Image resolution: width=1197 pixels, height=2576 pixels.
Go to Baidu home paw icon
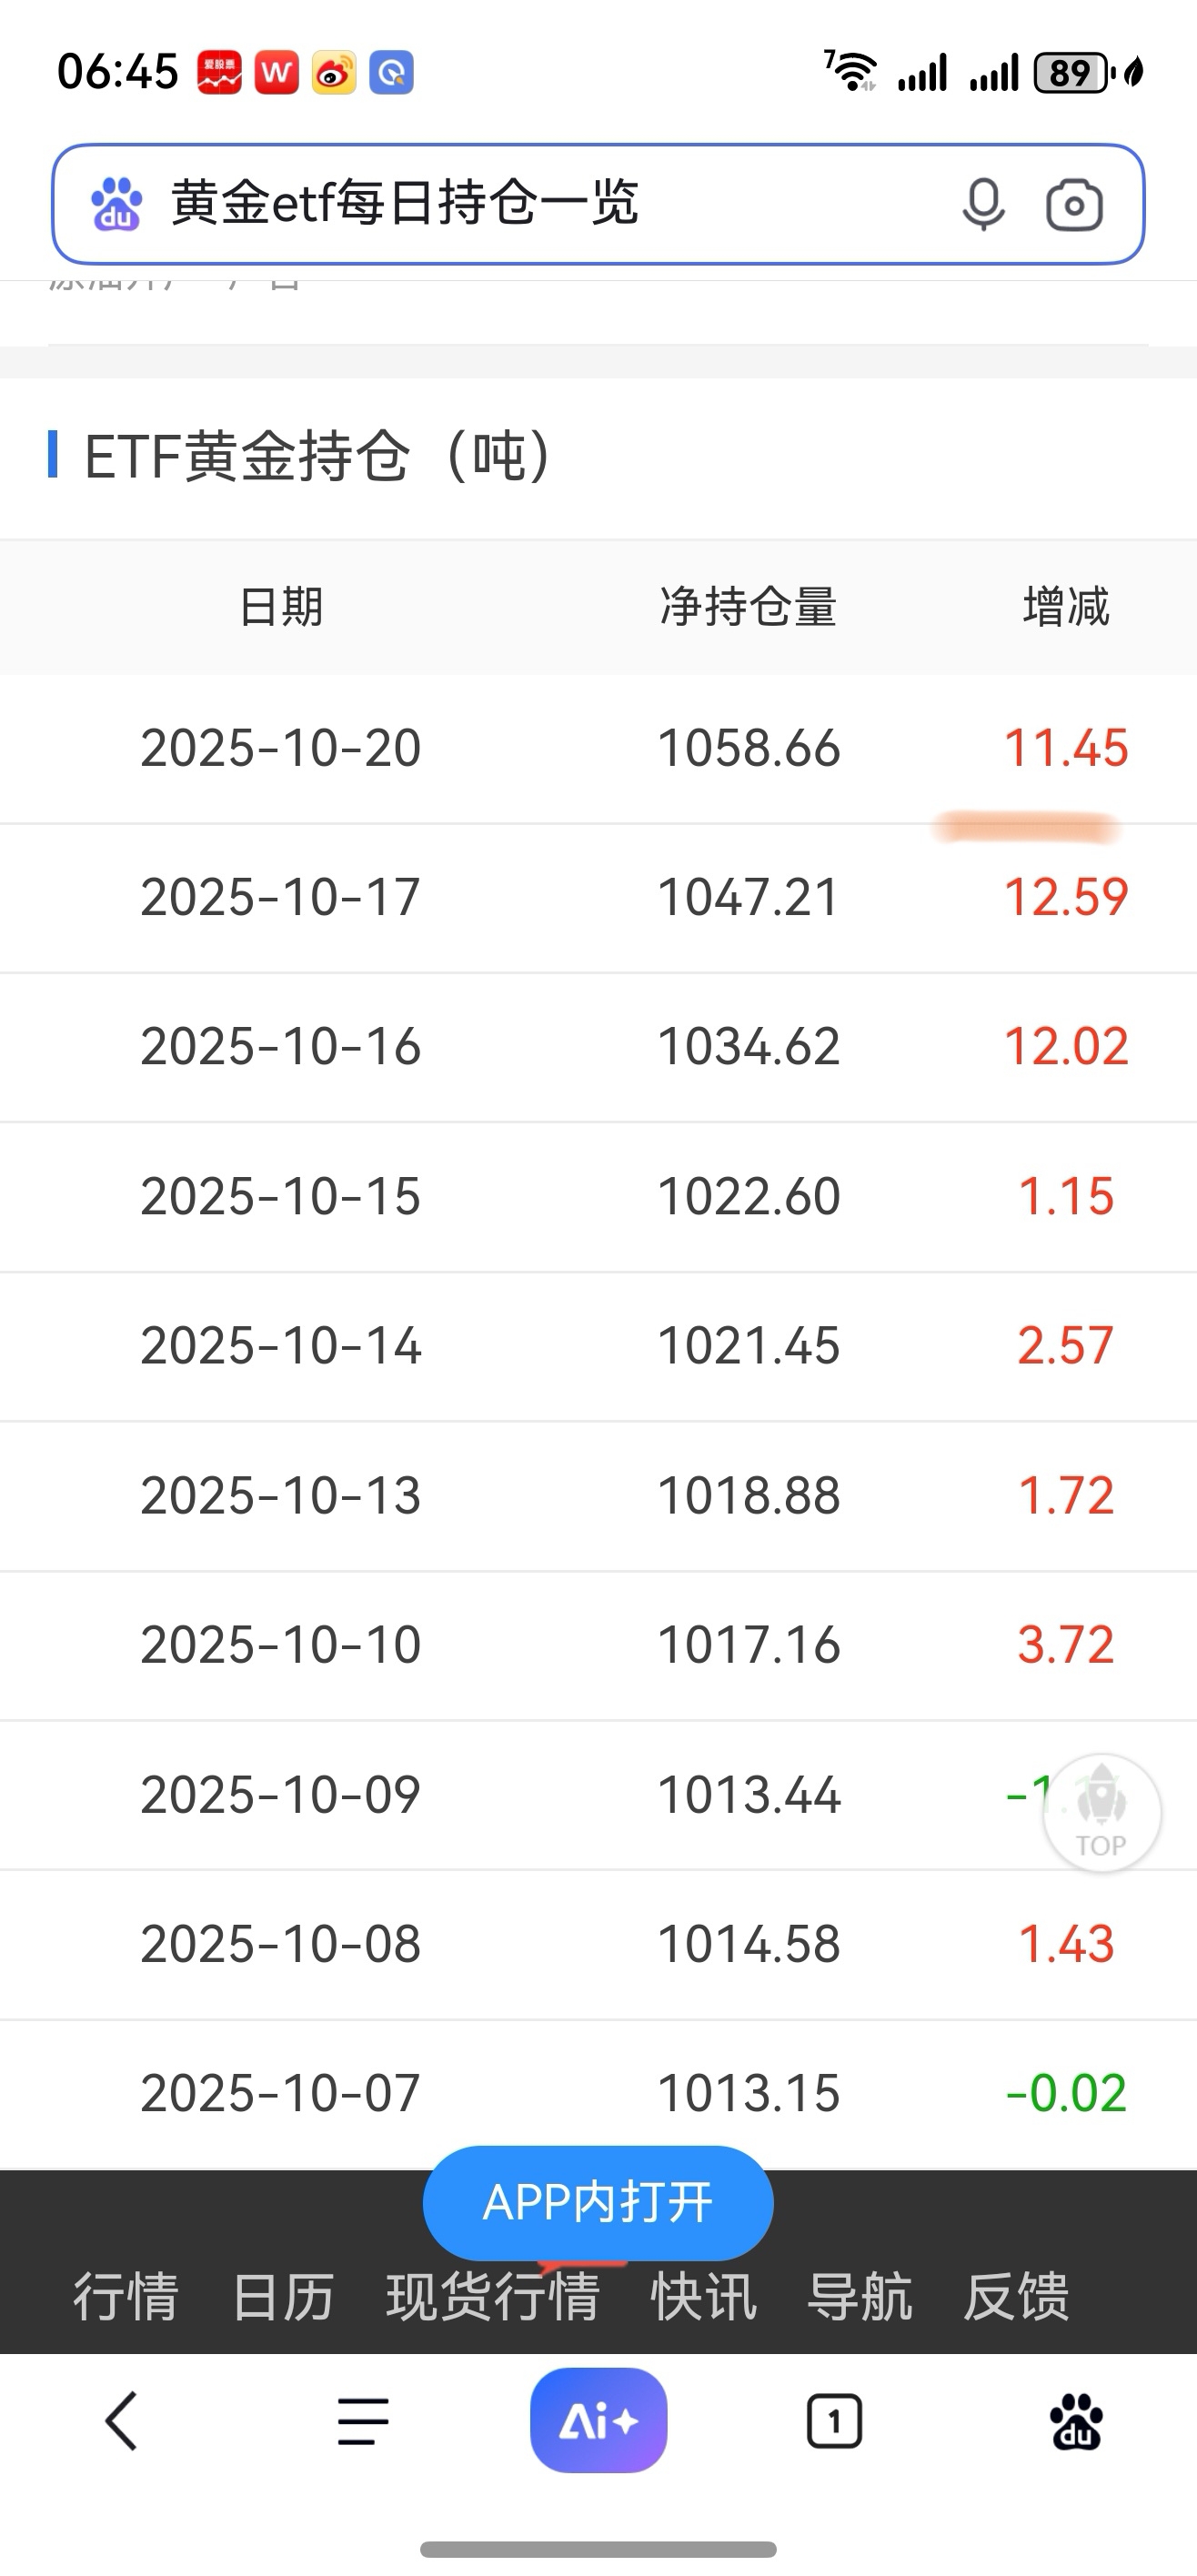pyautogui.click(x=1076, y=2421)
